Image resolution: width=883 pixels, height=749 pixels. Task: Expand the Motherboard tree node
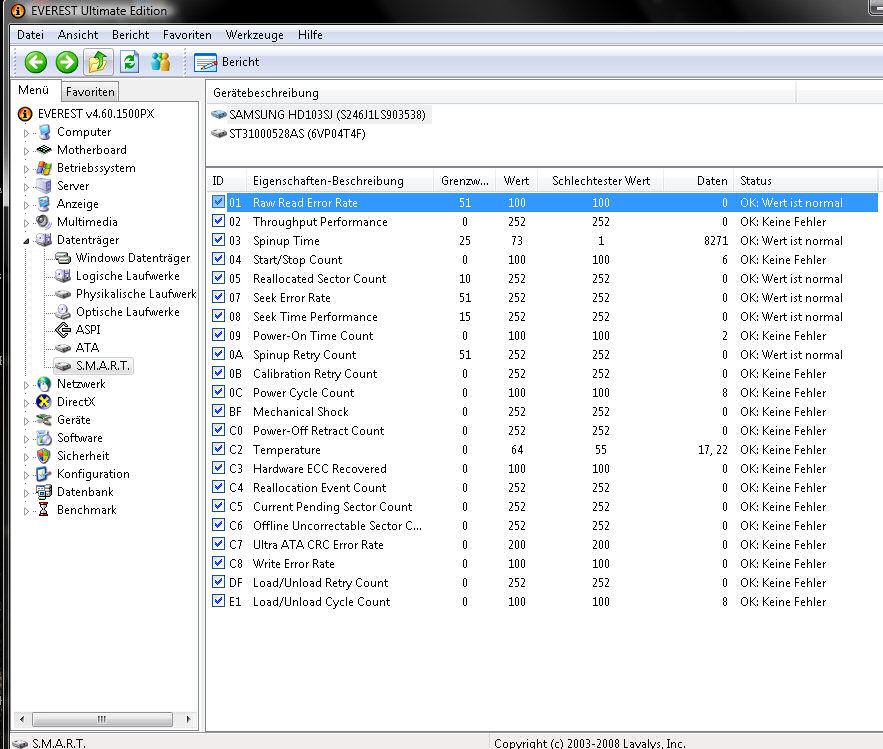[x=26, y=151]
